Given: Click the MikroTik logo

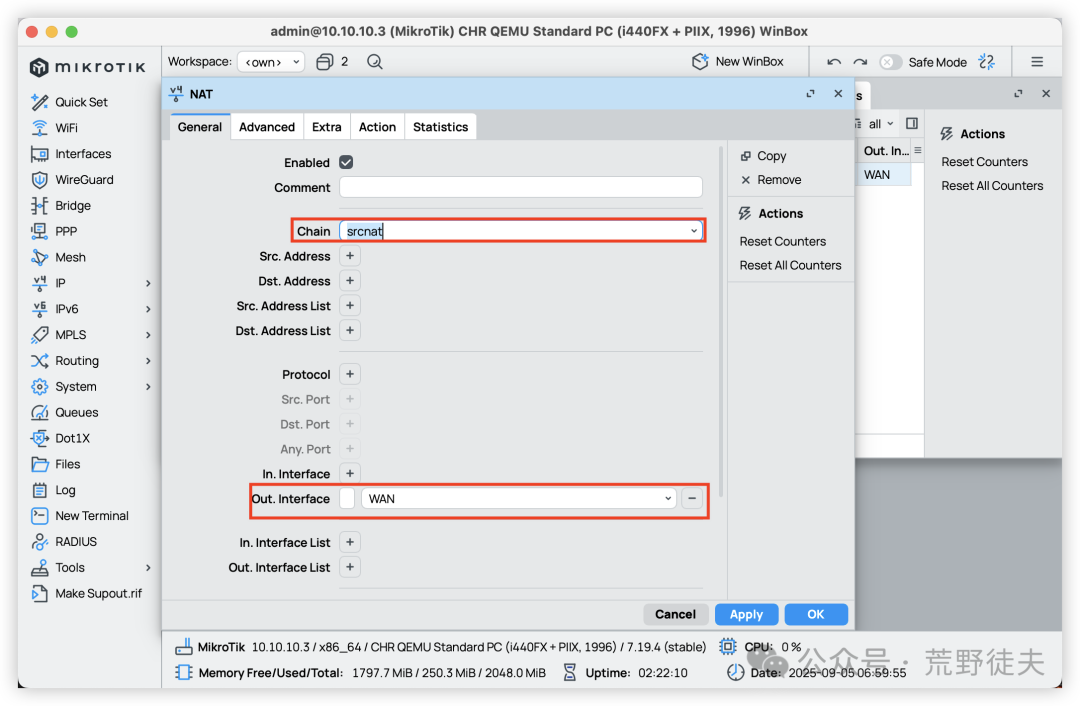Looking at the screenshot, I should pyautogui.click(x=87, y=67).
